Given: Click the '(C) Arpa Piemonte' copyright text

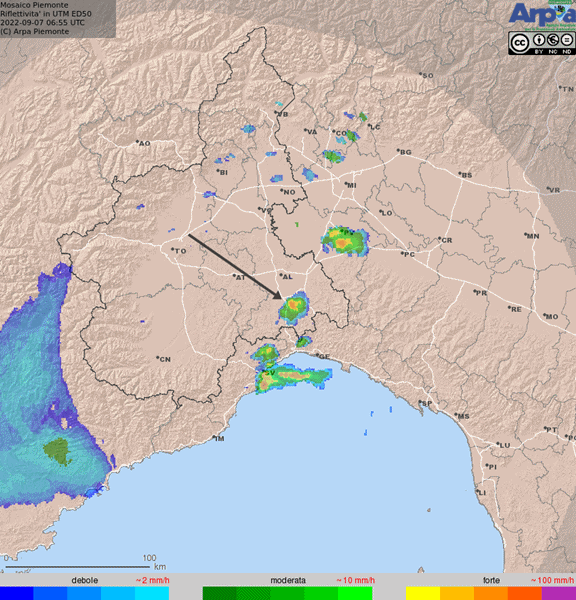Looking at the screenshot, I should [34, 31].
